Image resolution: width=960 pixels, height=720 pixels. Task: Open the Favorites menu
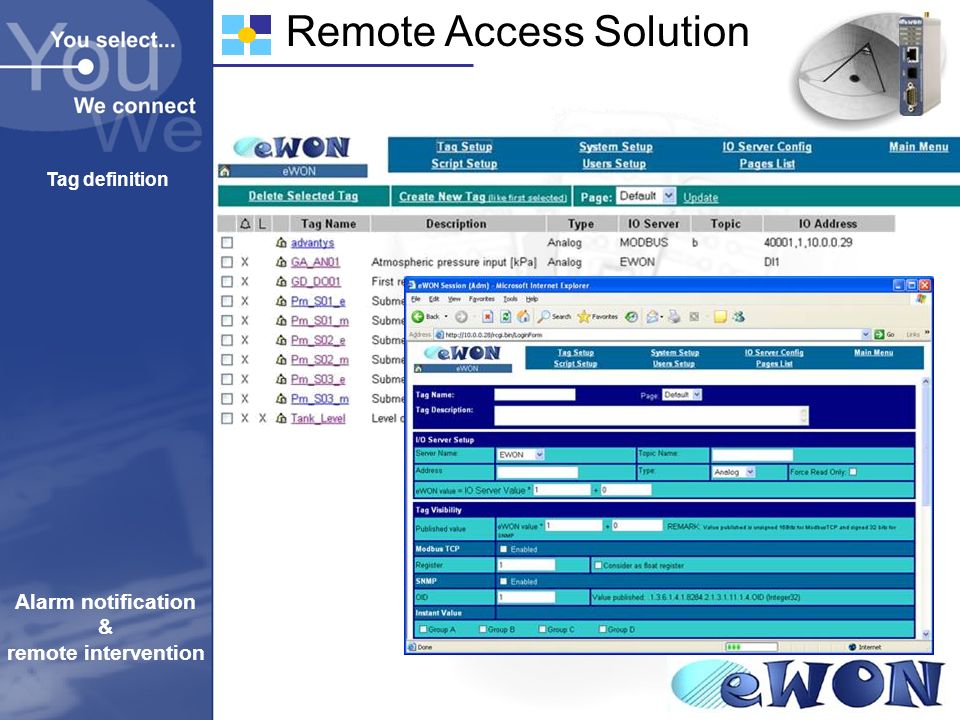pyautogui.click(x=481, y=299)
